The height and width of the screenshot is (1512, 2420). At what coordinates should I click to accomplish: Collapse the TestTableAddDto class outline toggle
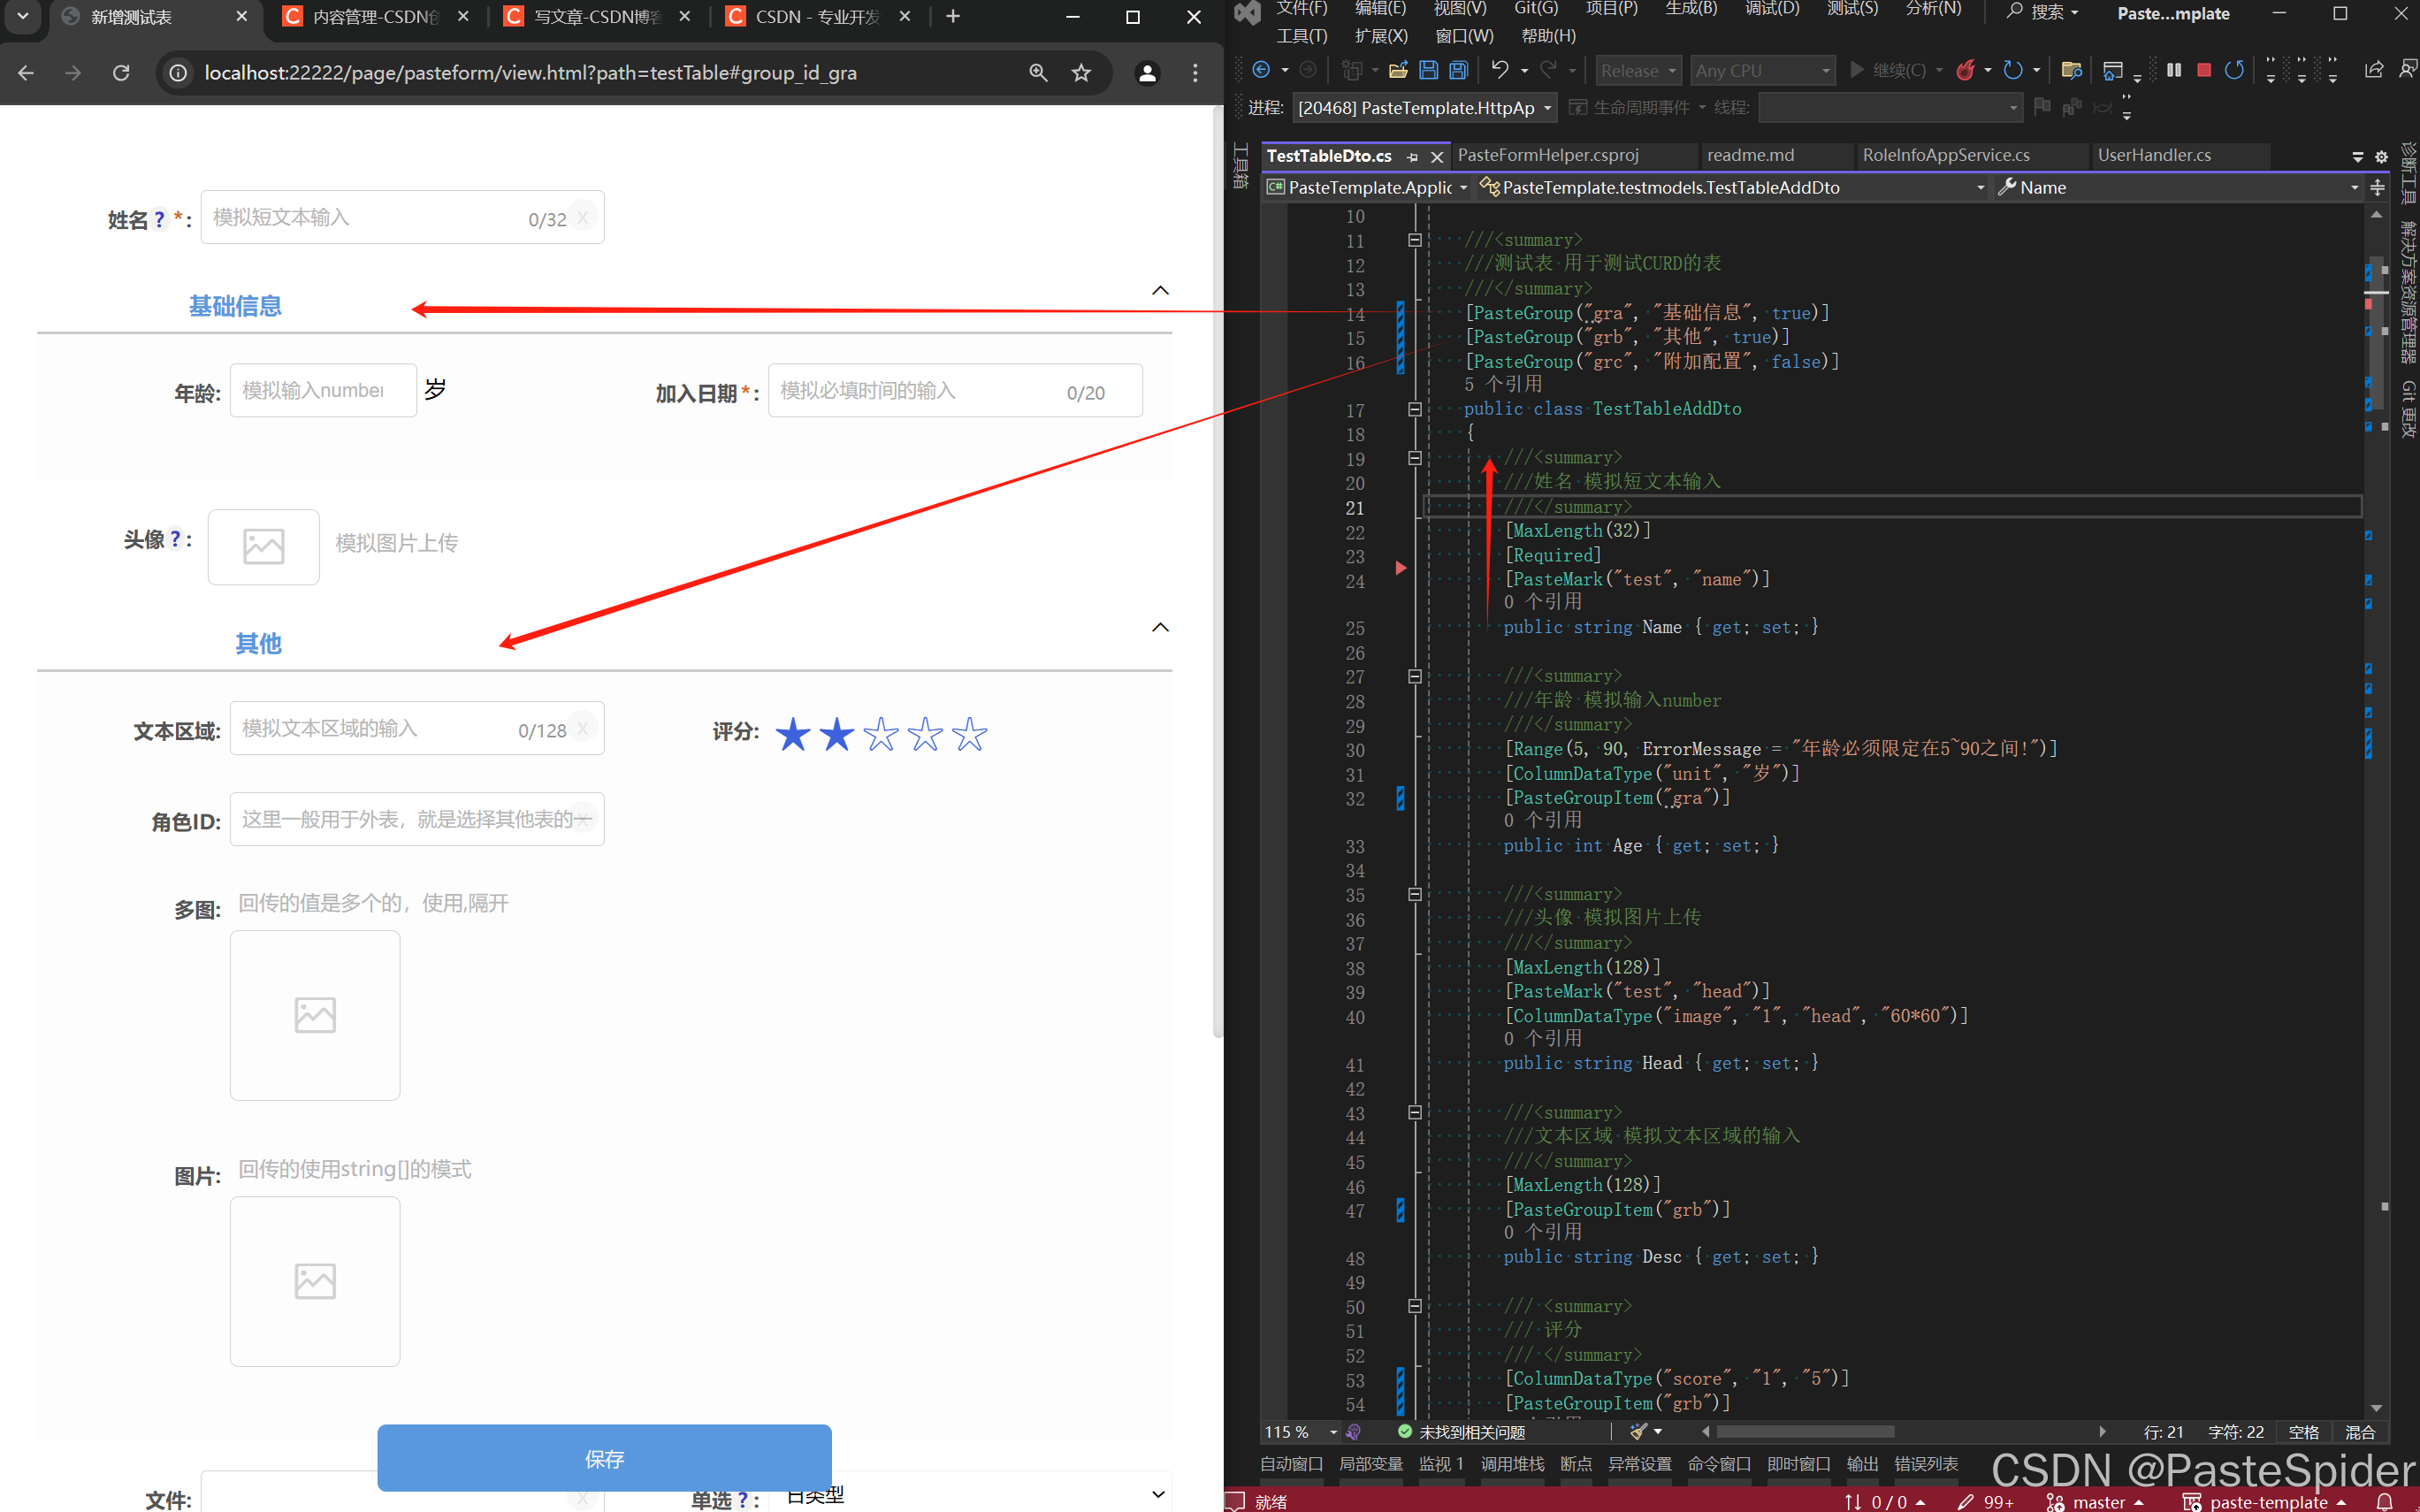coord(1414,409)
